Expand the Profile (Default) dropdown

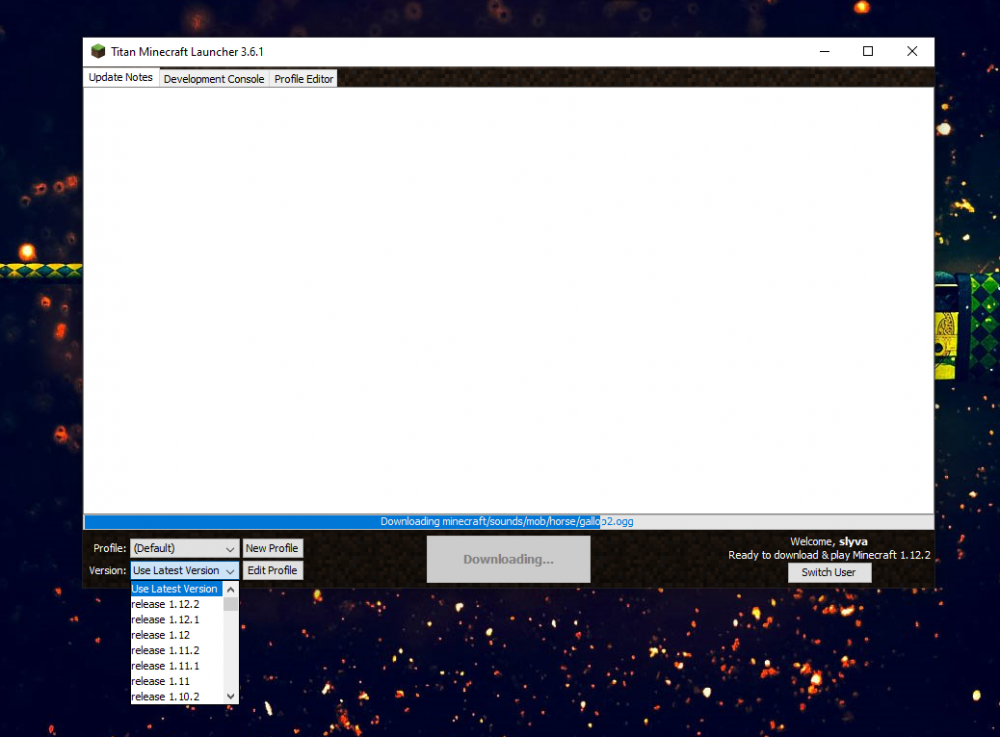[185, 548]
